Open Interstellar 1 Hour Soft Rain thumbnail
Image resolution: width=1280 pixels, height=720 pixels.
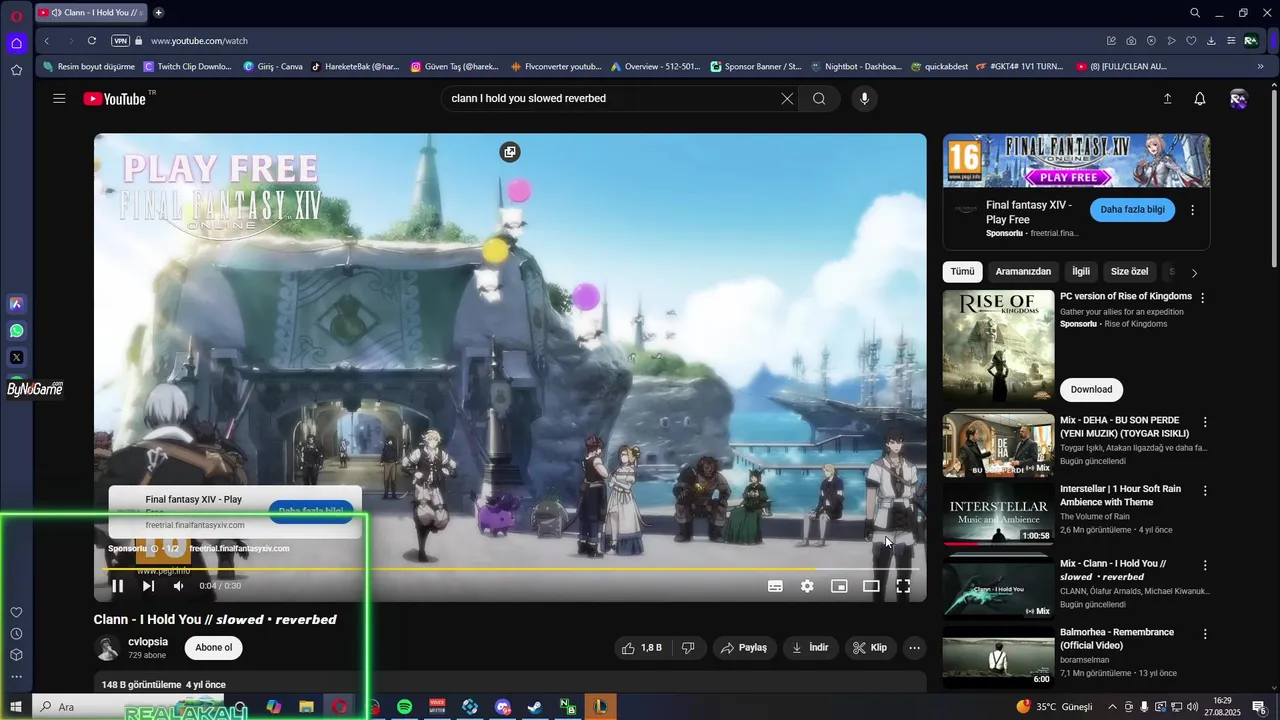point(998,515)
